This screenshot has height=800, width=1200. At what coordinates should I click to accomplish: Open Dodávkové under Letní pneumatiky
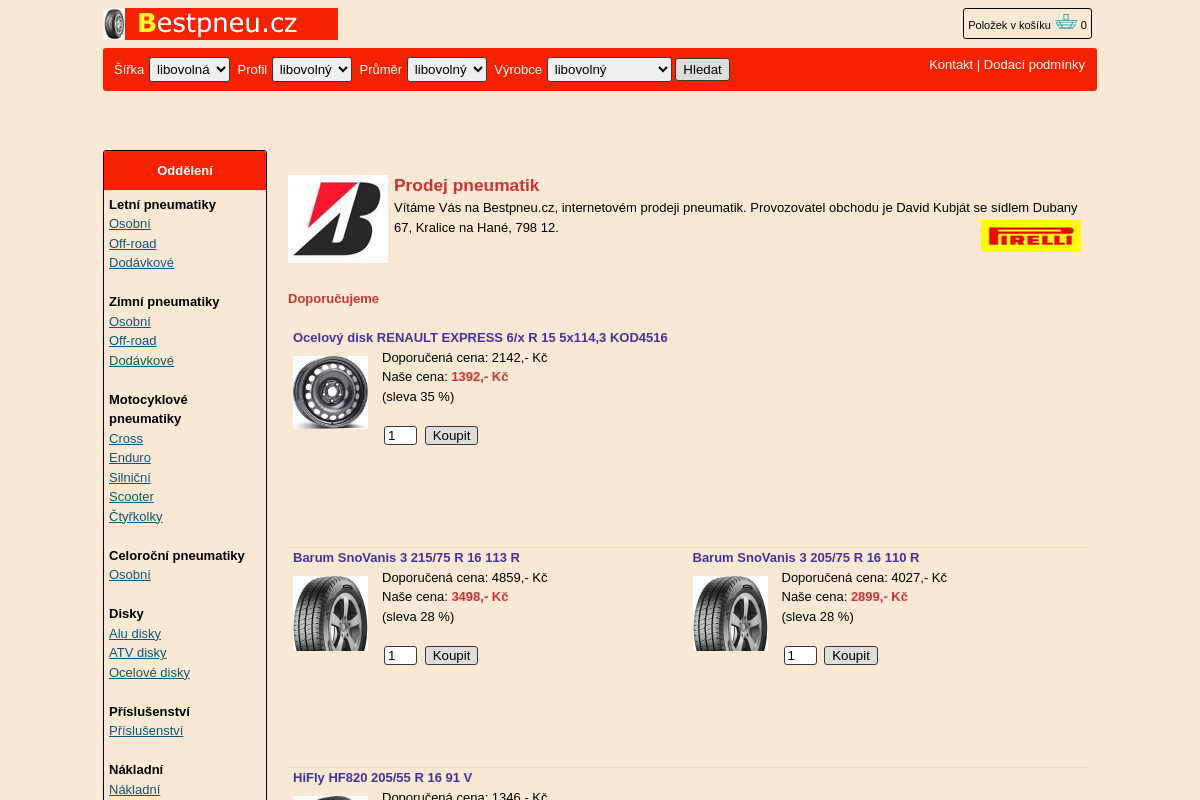click(141, 263)
